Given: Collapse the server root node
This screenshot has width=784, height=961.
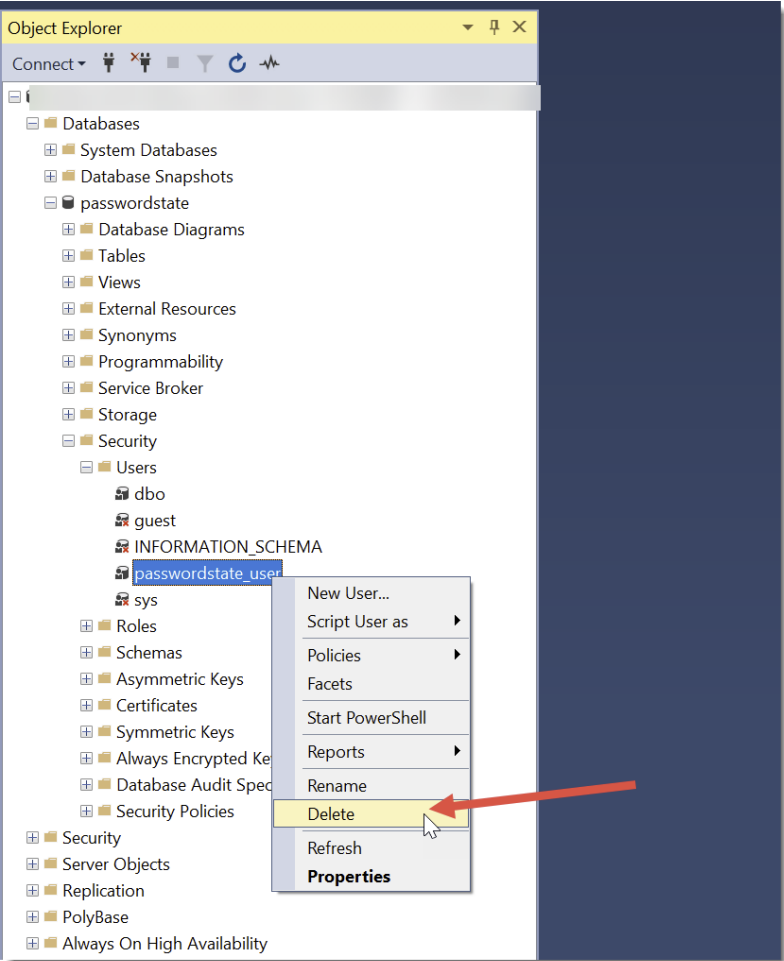Looking at the screenshot, I should pyautogui.click(x=15, y=97).
